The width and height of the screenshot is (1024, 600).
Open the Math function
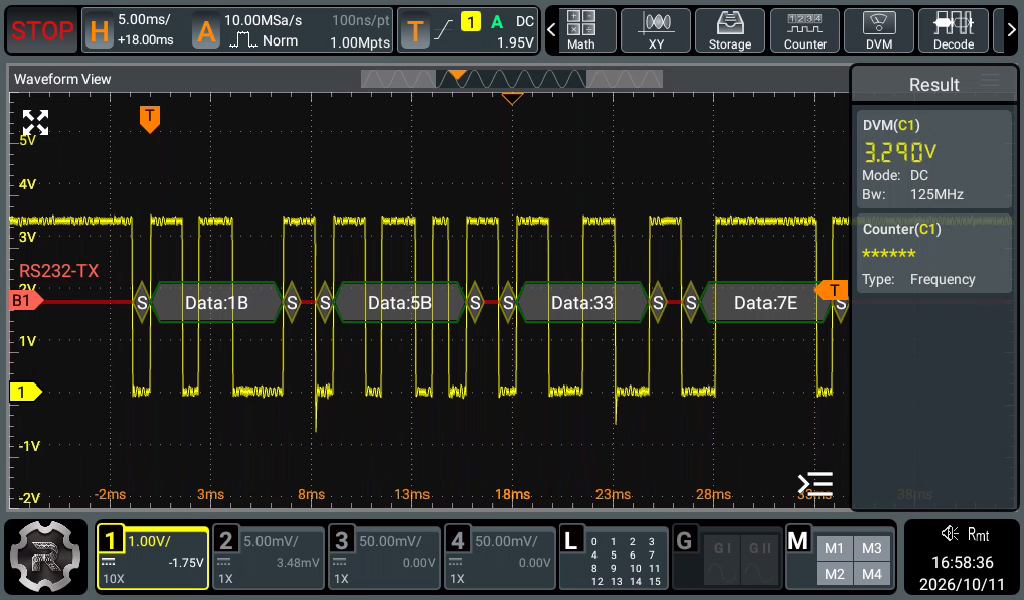coord(581,31)
